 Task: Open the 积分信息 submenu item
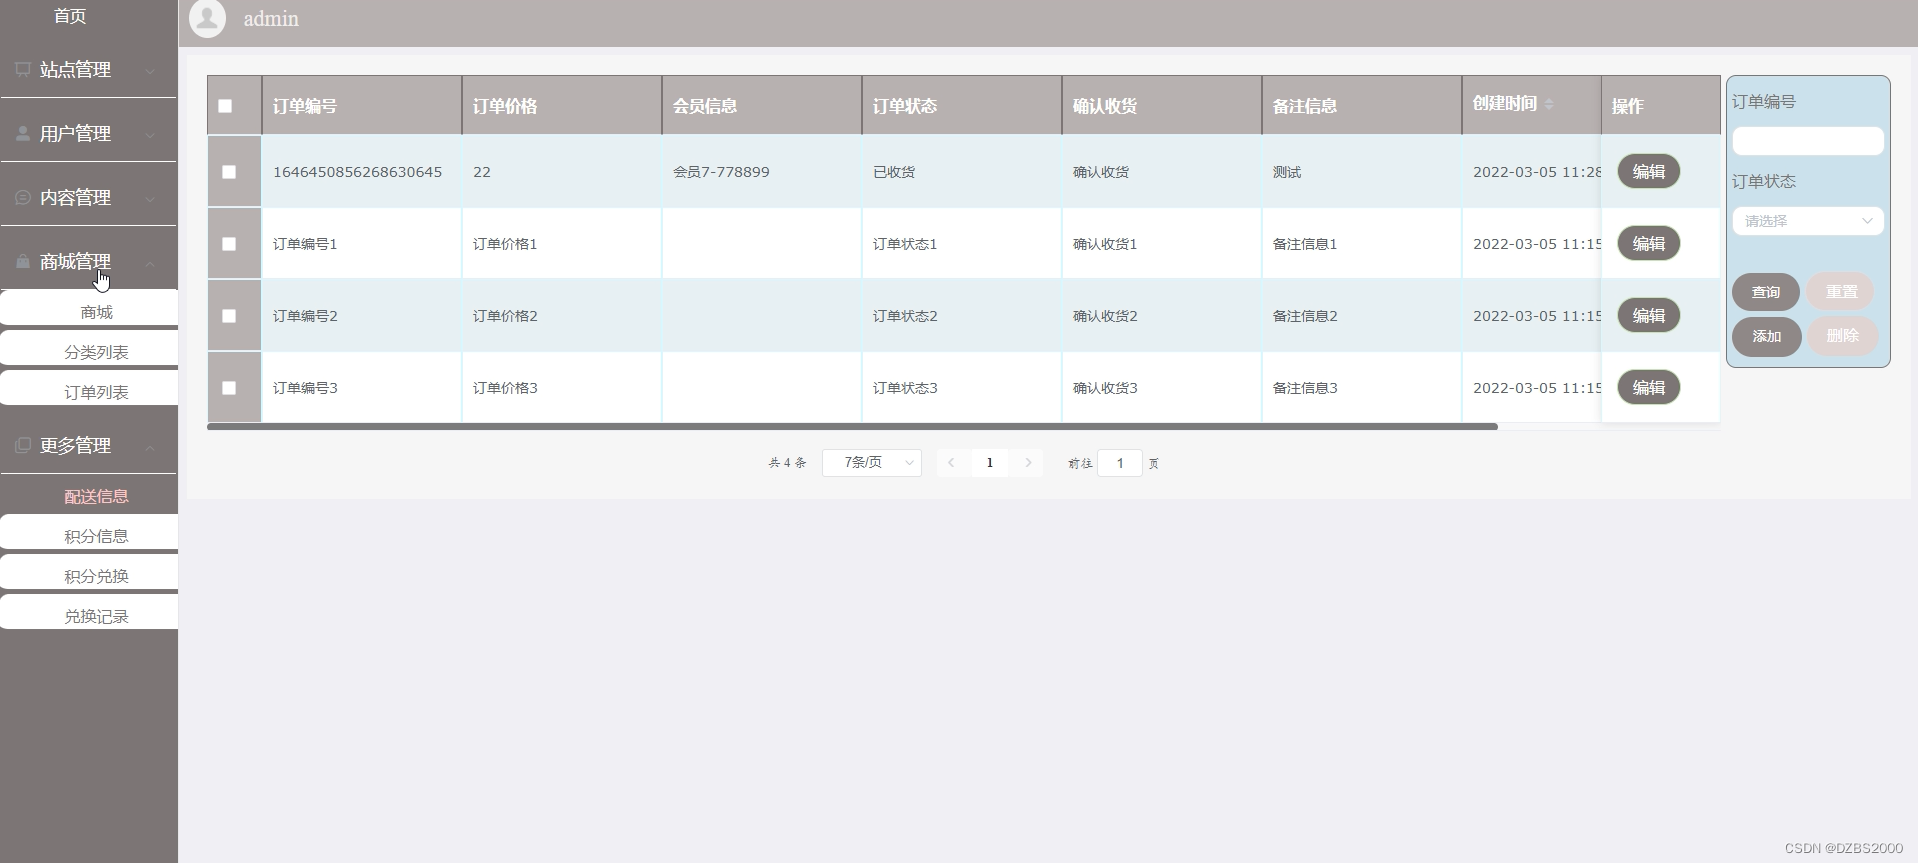[x=89, y=533]
